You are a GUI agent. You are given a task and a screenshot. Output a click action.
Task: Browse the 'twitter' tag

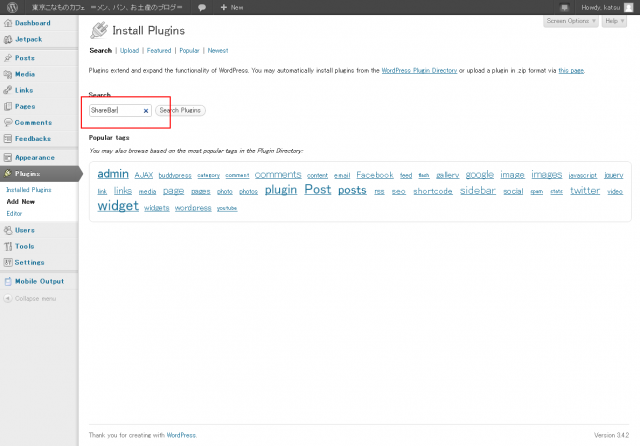pyautogui.click(x=585, y=191)
